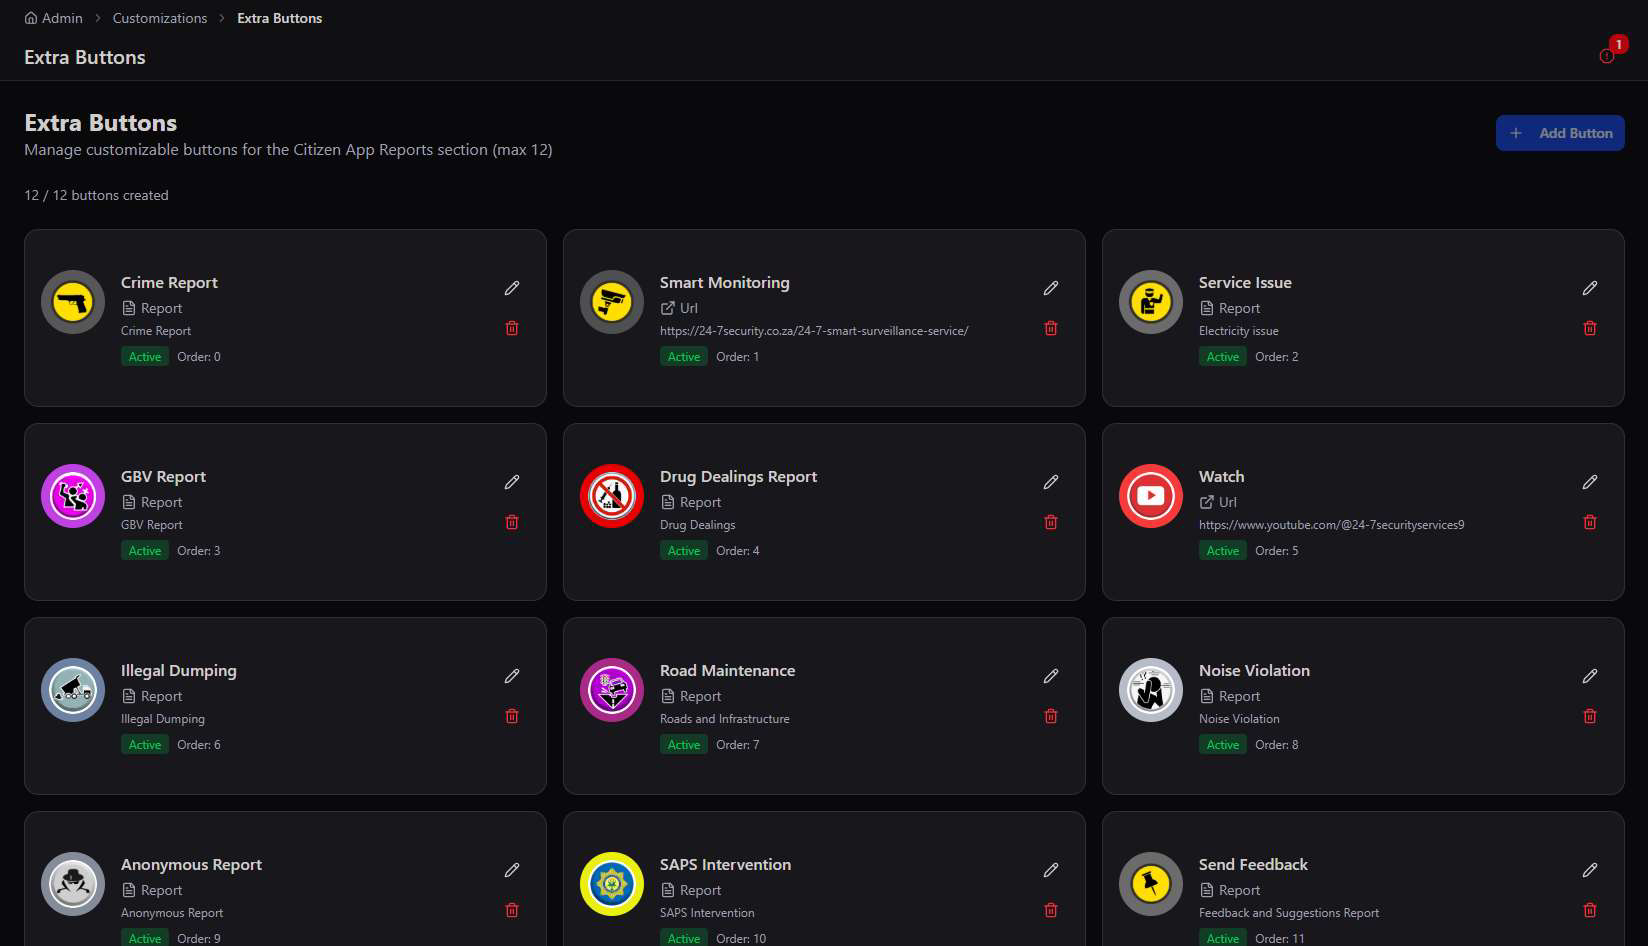Click the Active badge on Crime Report
This screenshot has width=1648, height=946.
(145, 357)
